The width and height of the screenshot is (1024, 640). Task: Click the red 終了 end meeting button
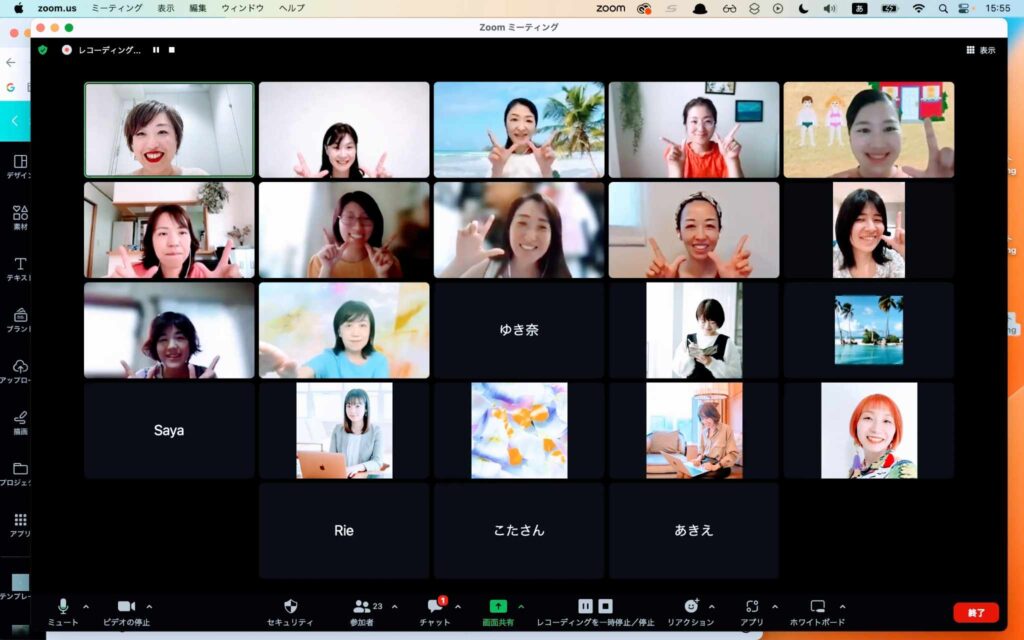(975, 612)
